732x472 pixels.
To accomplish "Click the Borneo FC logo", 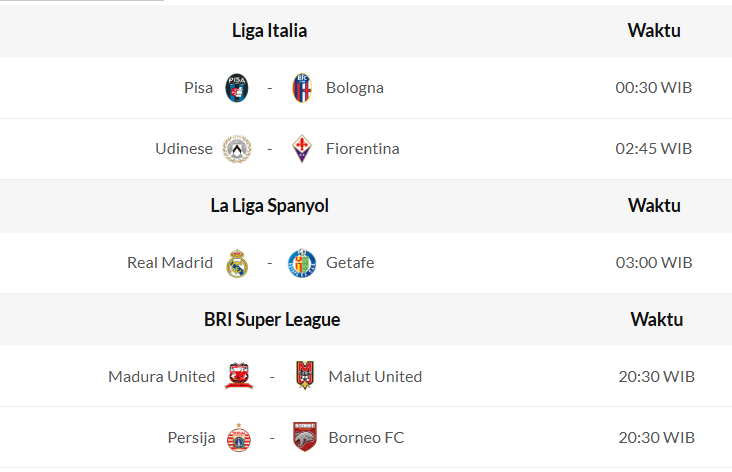I will 305,438.
